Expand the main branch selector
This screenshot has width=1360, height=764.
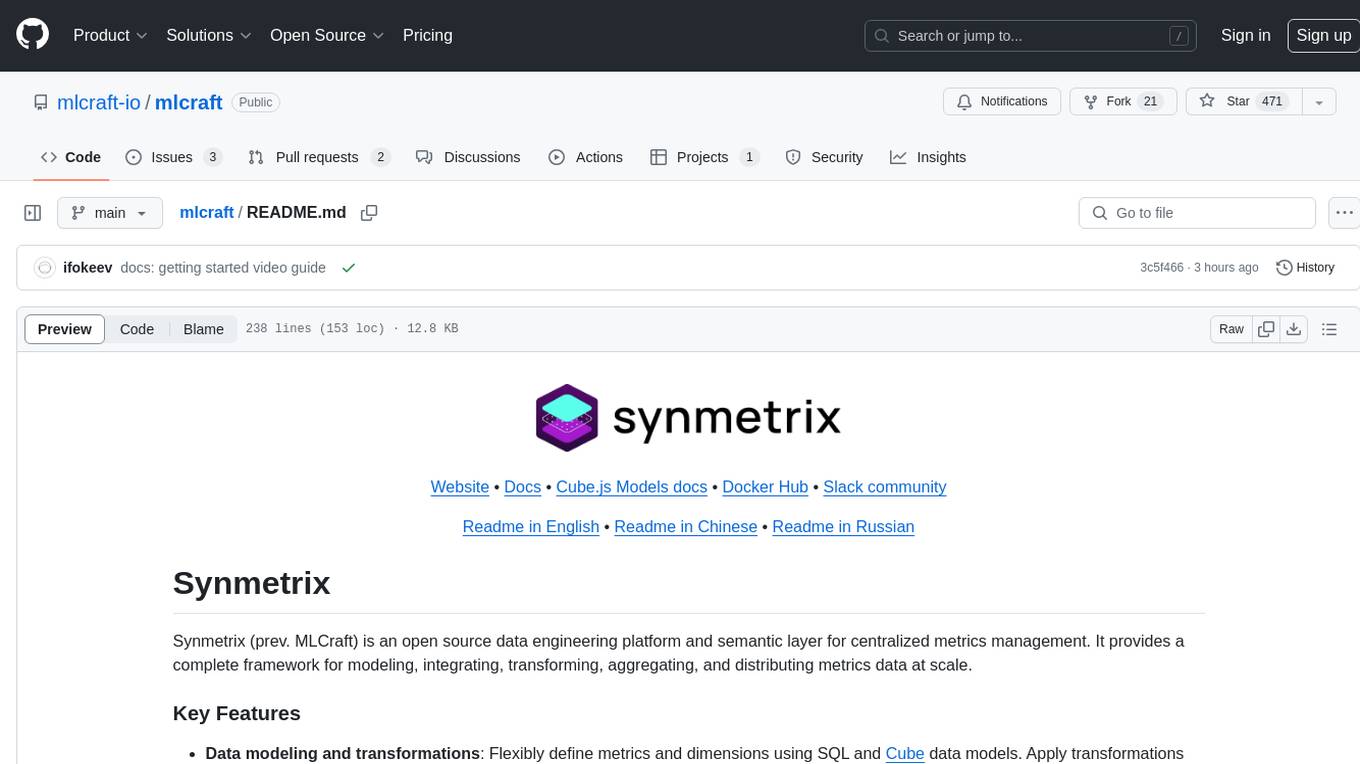[109, 213]
